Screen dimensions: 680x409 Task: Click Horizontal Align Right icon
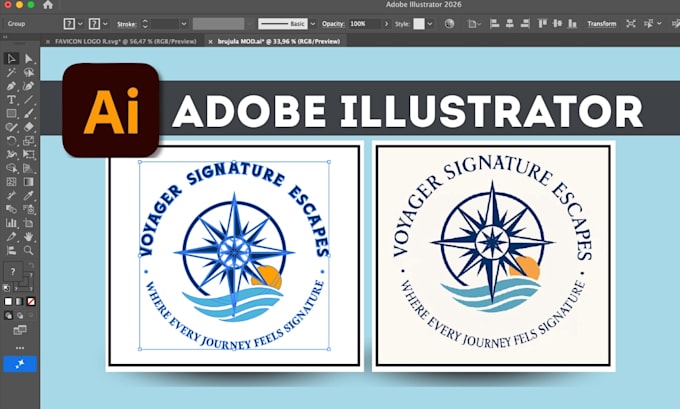coord(525,24)
